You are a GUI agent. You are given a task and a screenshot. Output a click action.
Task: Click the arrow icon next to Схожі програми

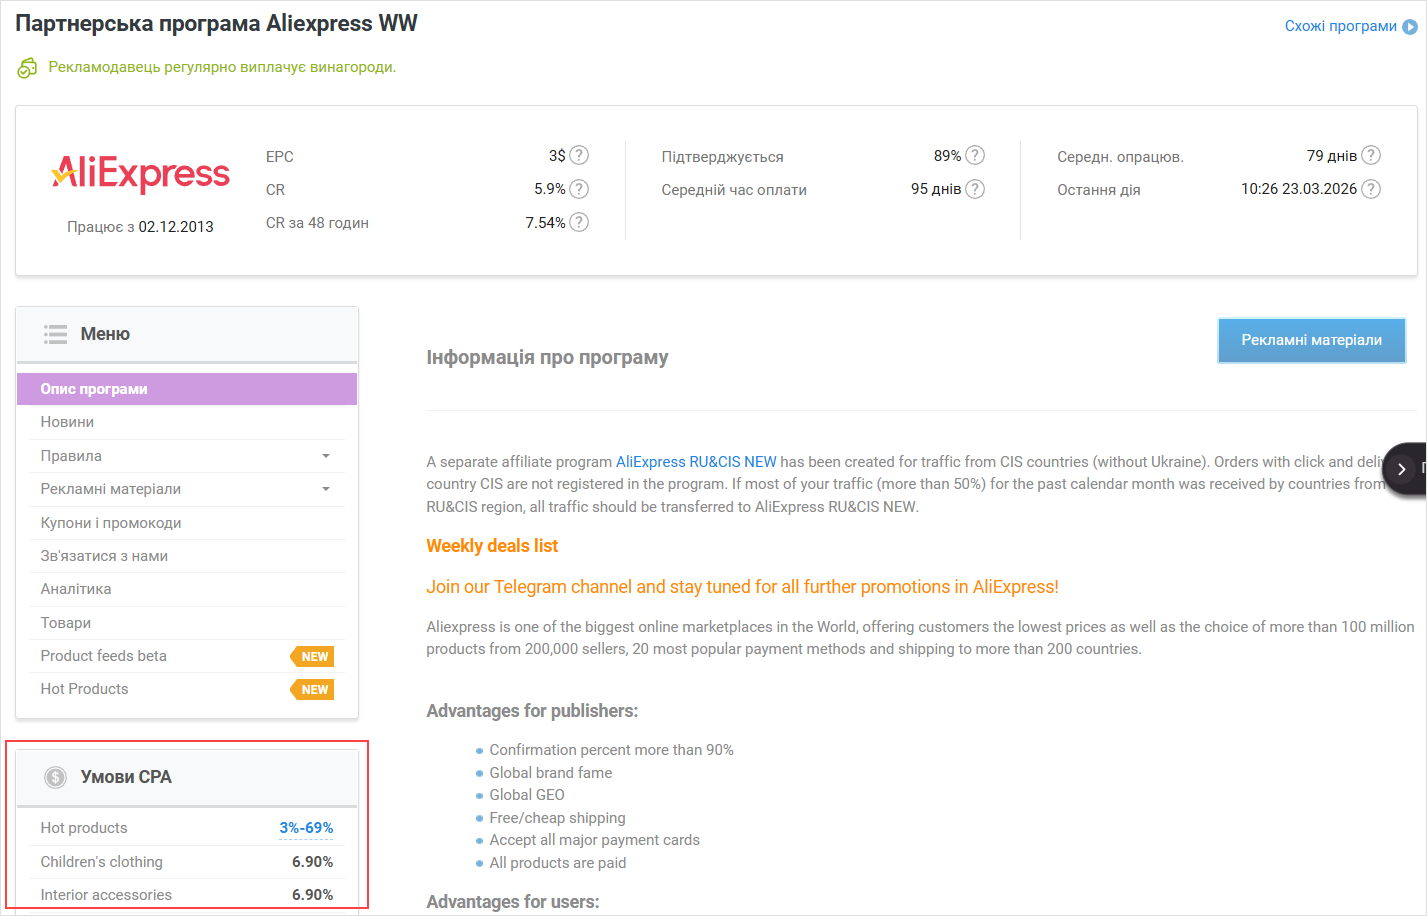point(1410,27)
